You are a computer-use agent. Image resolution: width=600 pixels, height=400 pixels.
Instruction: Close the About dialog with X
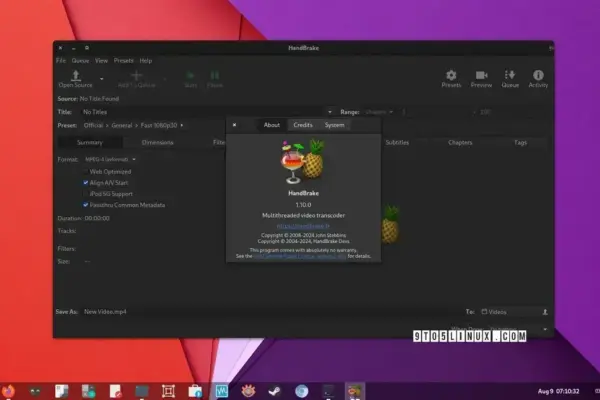click(x=235, y=125)
